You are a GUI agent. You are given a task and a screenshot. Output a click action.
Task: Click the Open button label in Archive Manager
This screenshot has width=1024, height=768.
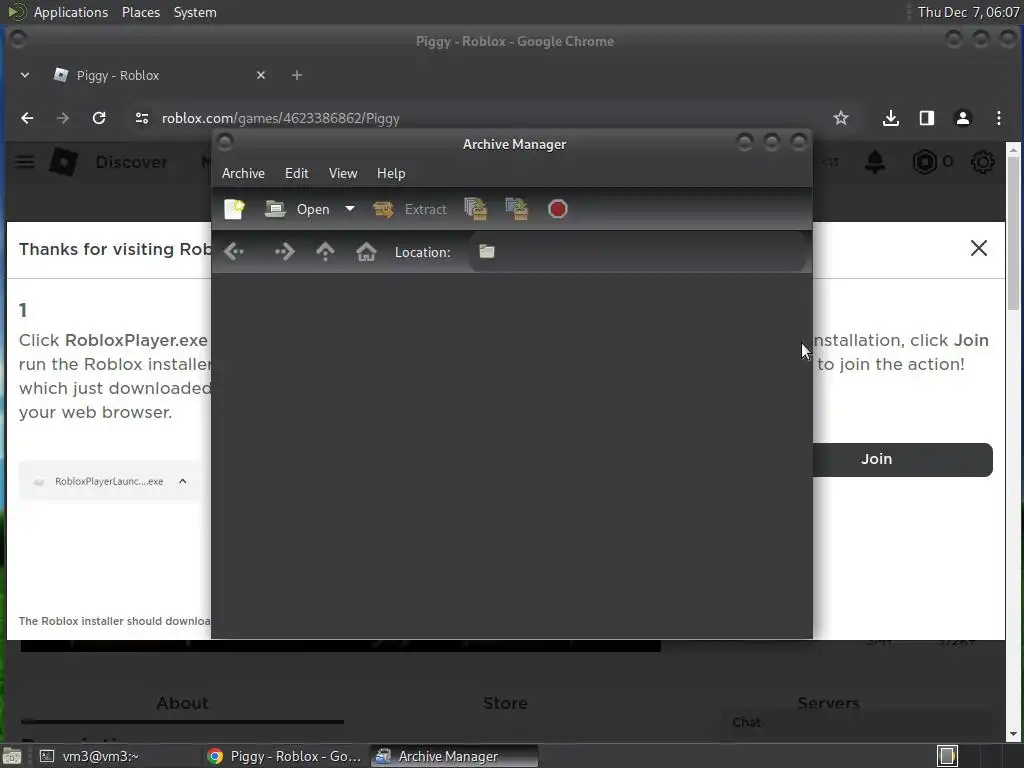click(313, 209)
